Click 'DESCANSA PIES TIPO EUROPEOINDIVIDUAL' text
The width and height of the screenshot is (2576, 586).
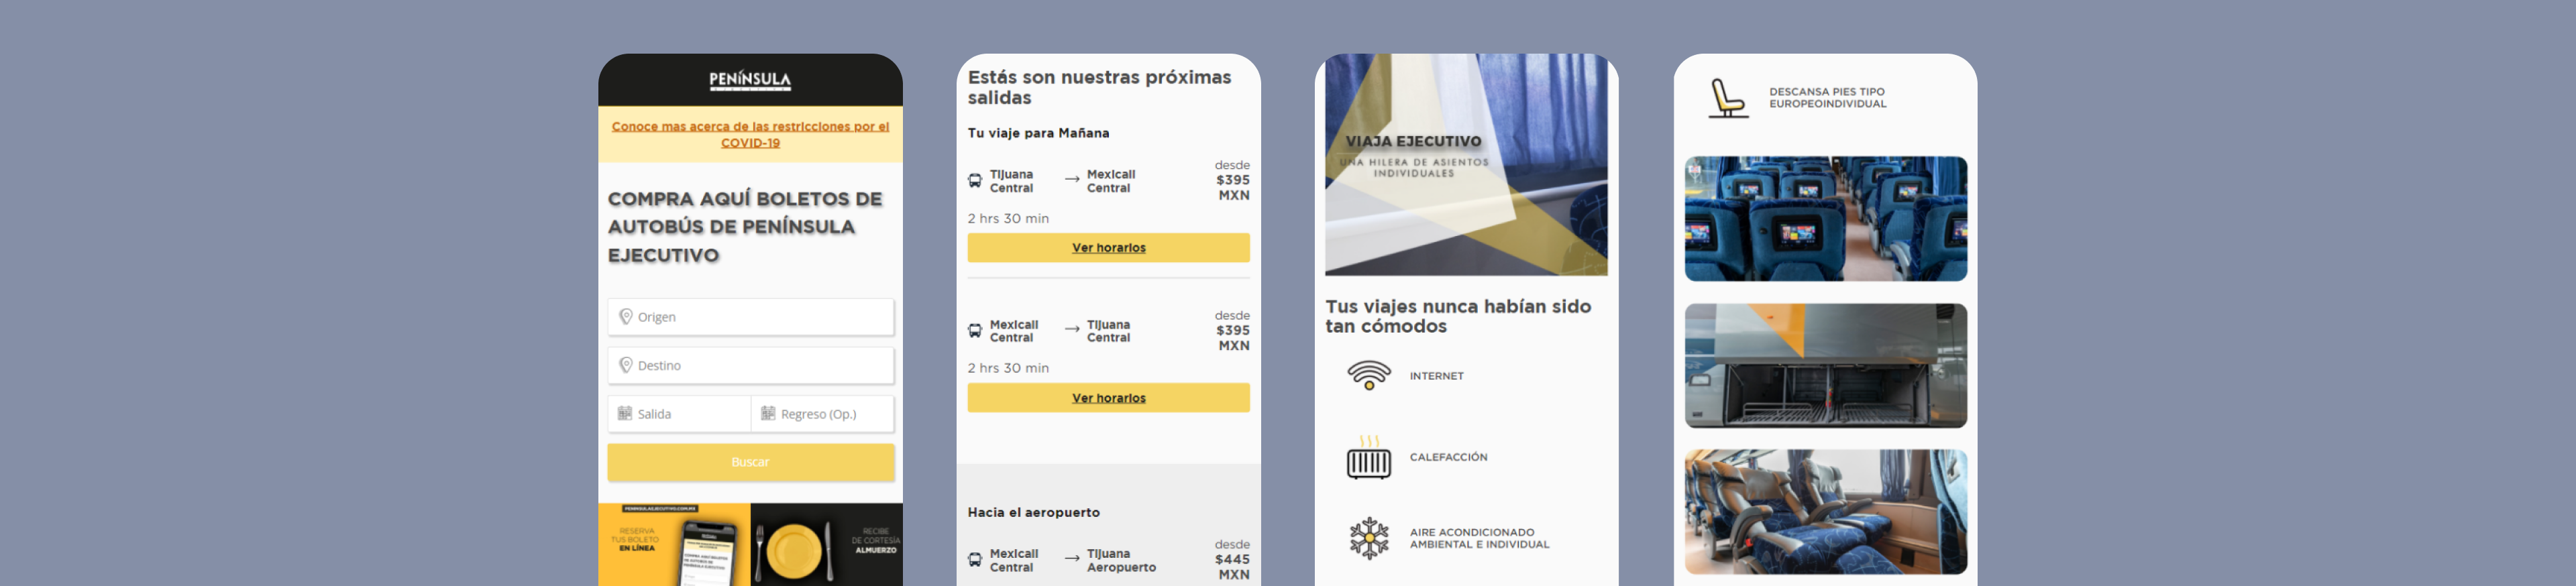click(x=1827, y=98)
